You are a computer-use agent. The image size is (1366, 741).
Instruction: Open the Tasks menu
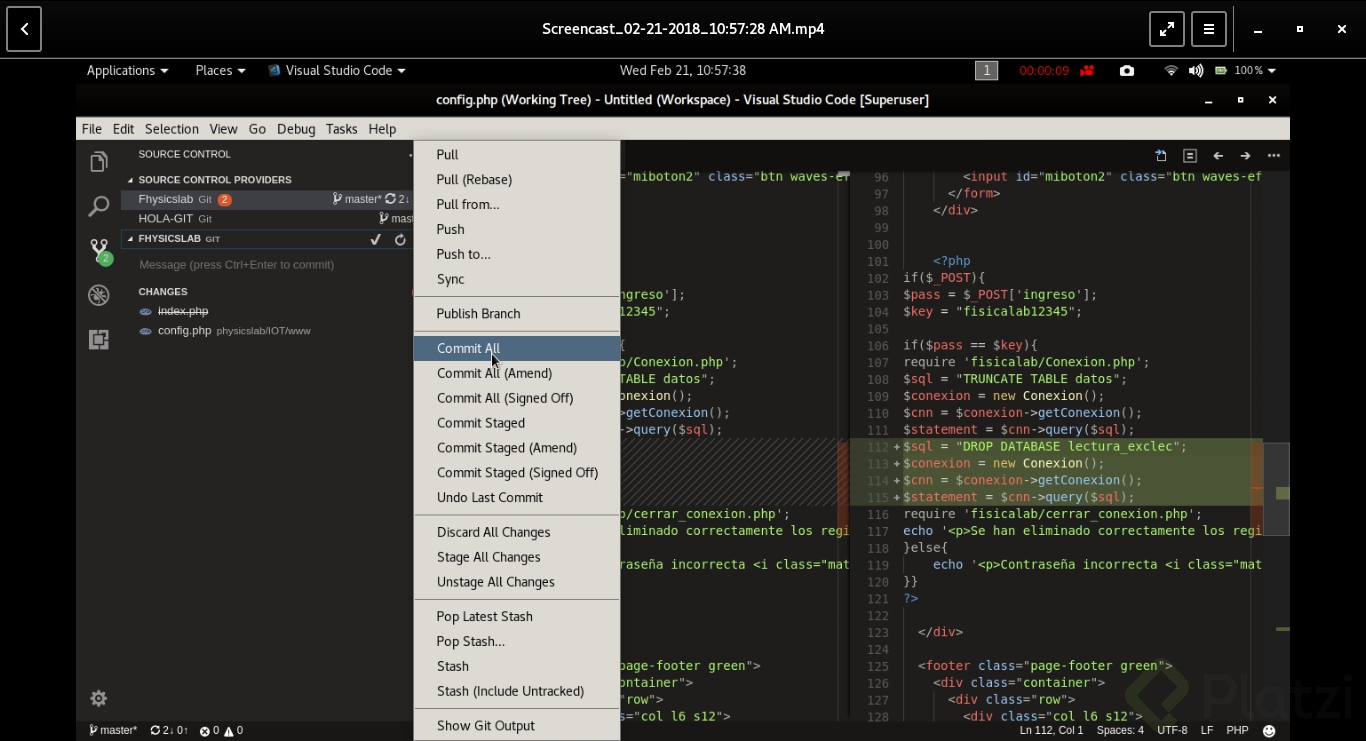coord(342,129)
